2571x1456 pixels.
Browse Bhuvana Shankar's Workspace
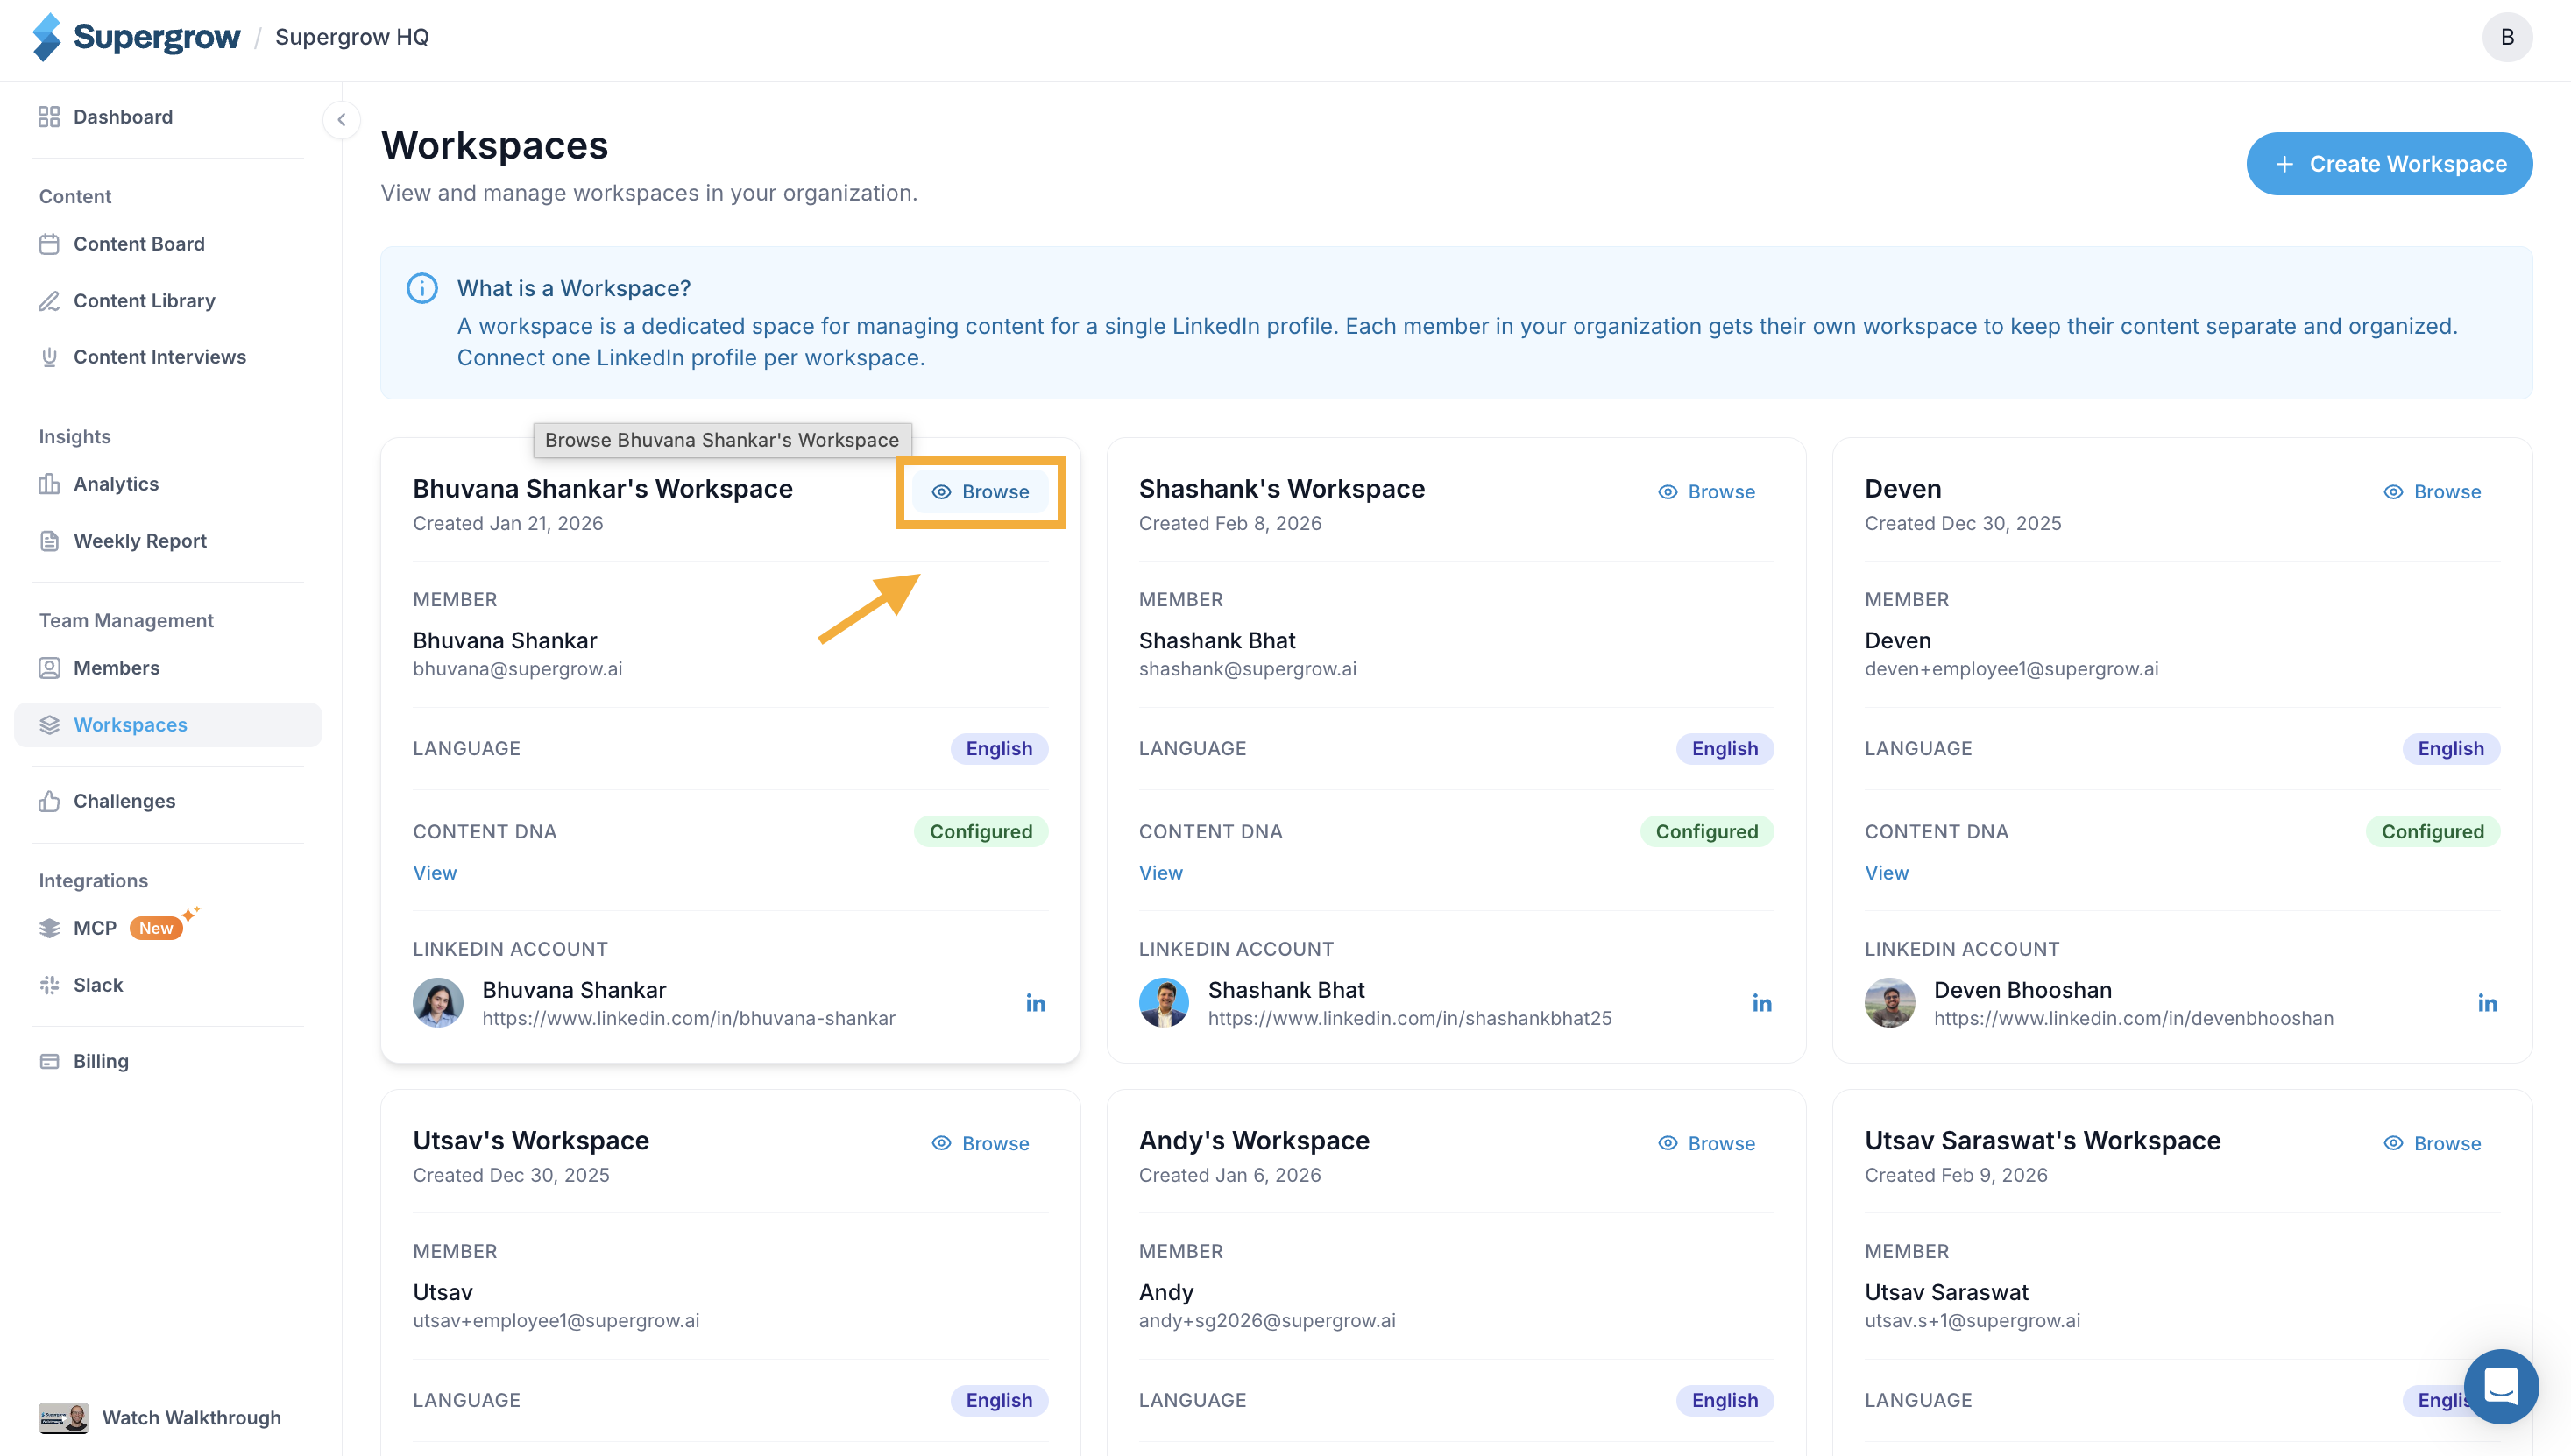click(979, 492)
